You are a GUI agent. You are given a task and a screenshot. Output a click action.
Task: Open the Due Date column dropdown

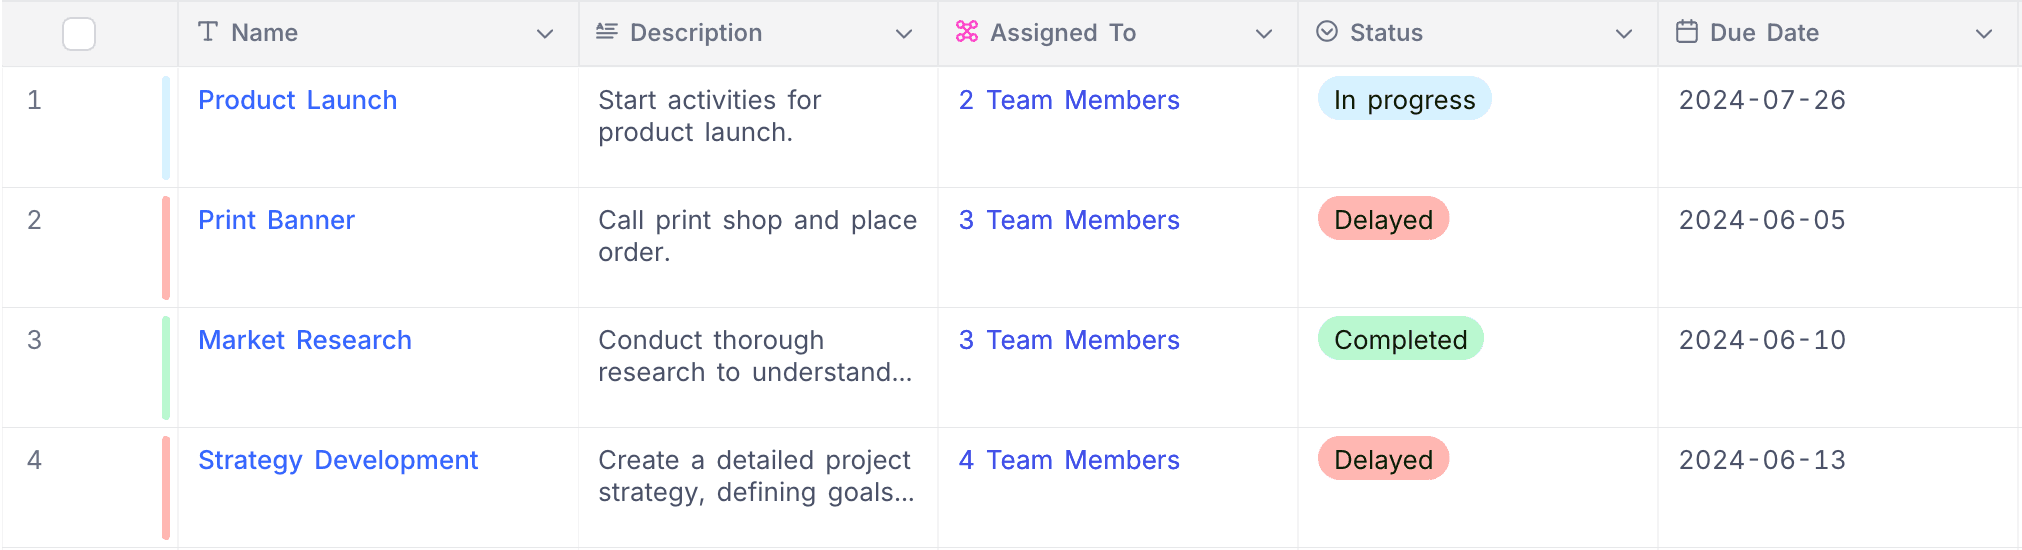(1984, 34)
